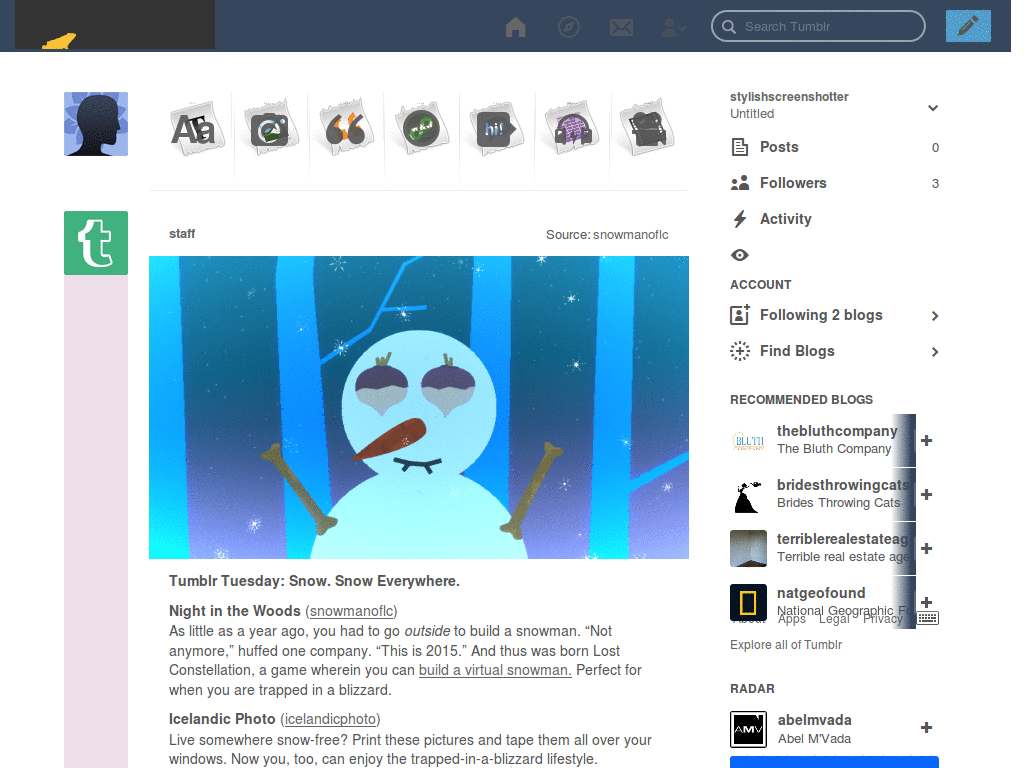
Task: Open the snowmanoflc link in post text
Action: tap(351, 611)
